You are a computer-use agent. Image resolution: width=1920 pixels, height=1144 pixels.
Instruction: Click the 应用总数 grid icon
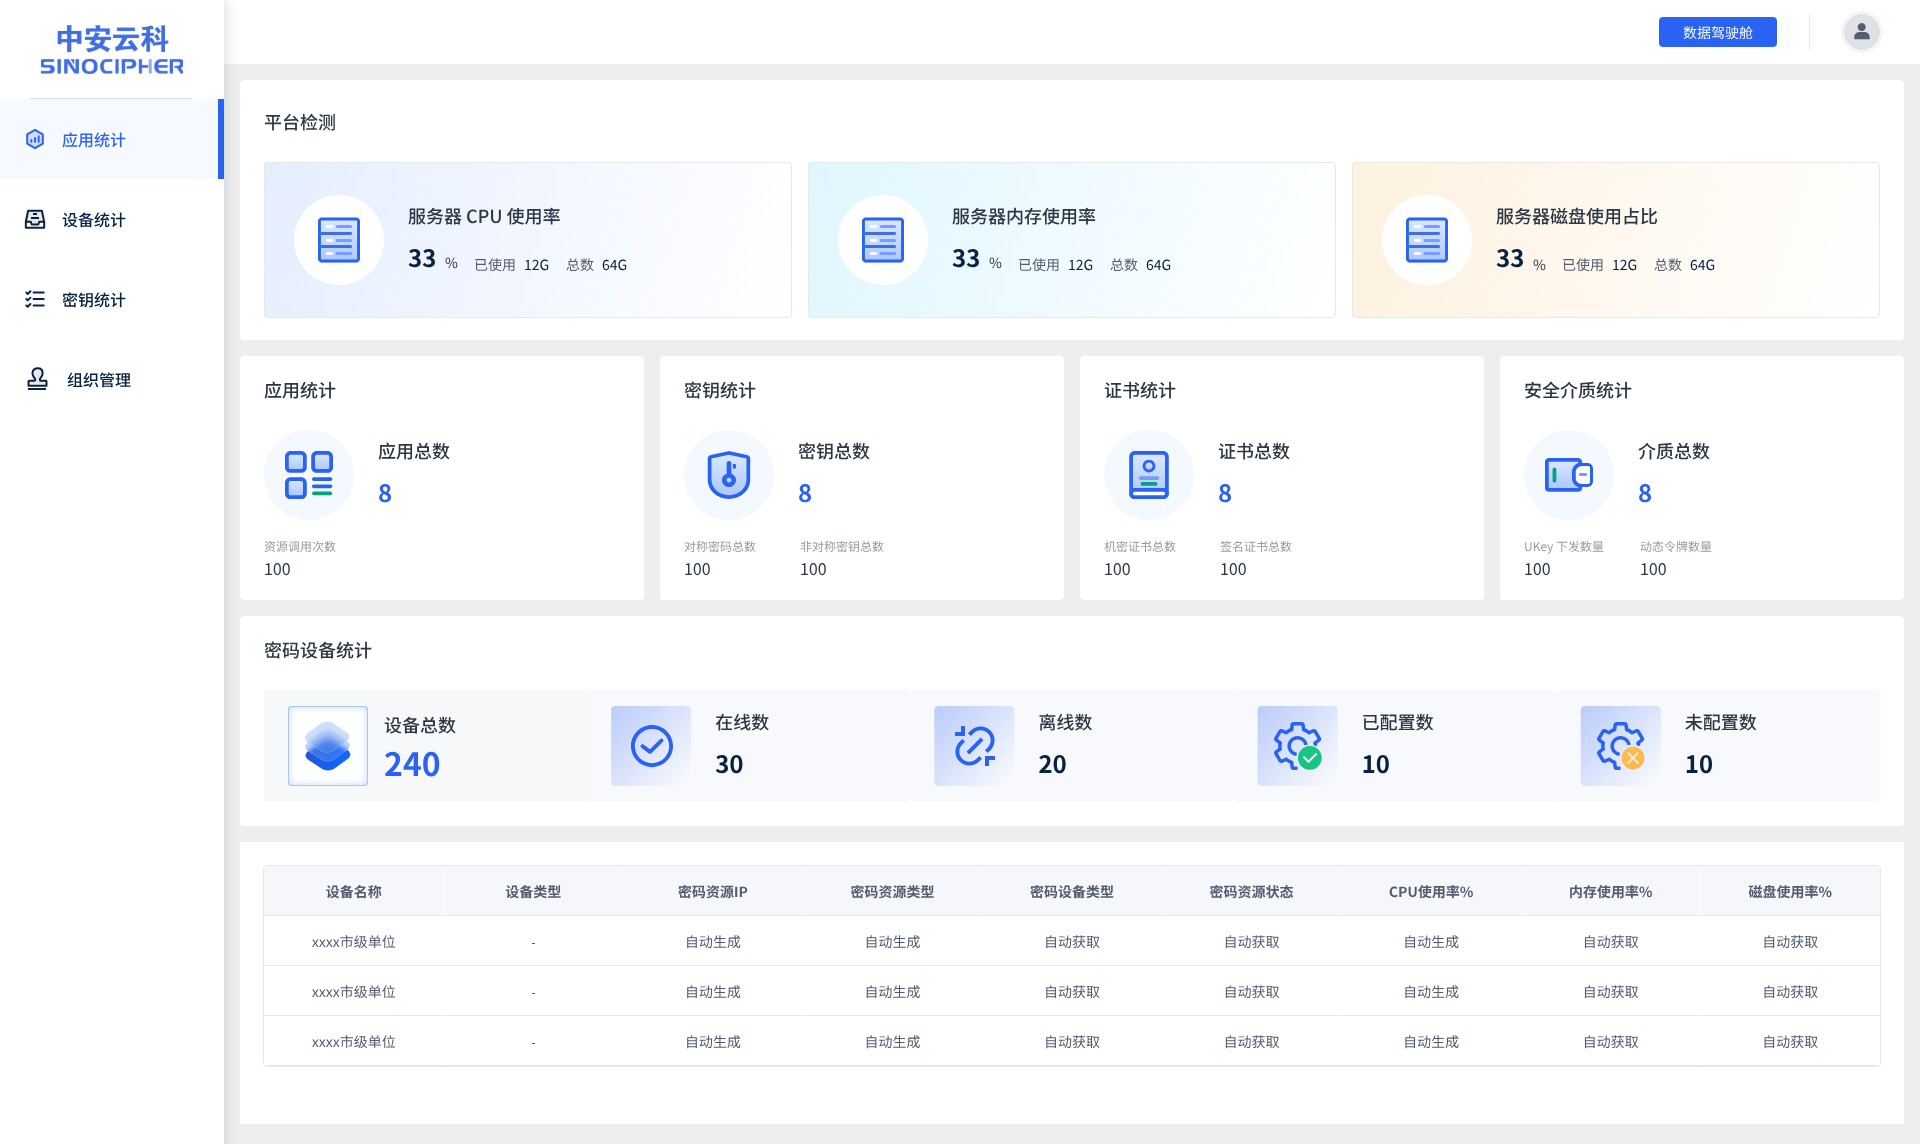[x=309, y=475]
